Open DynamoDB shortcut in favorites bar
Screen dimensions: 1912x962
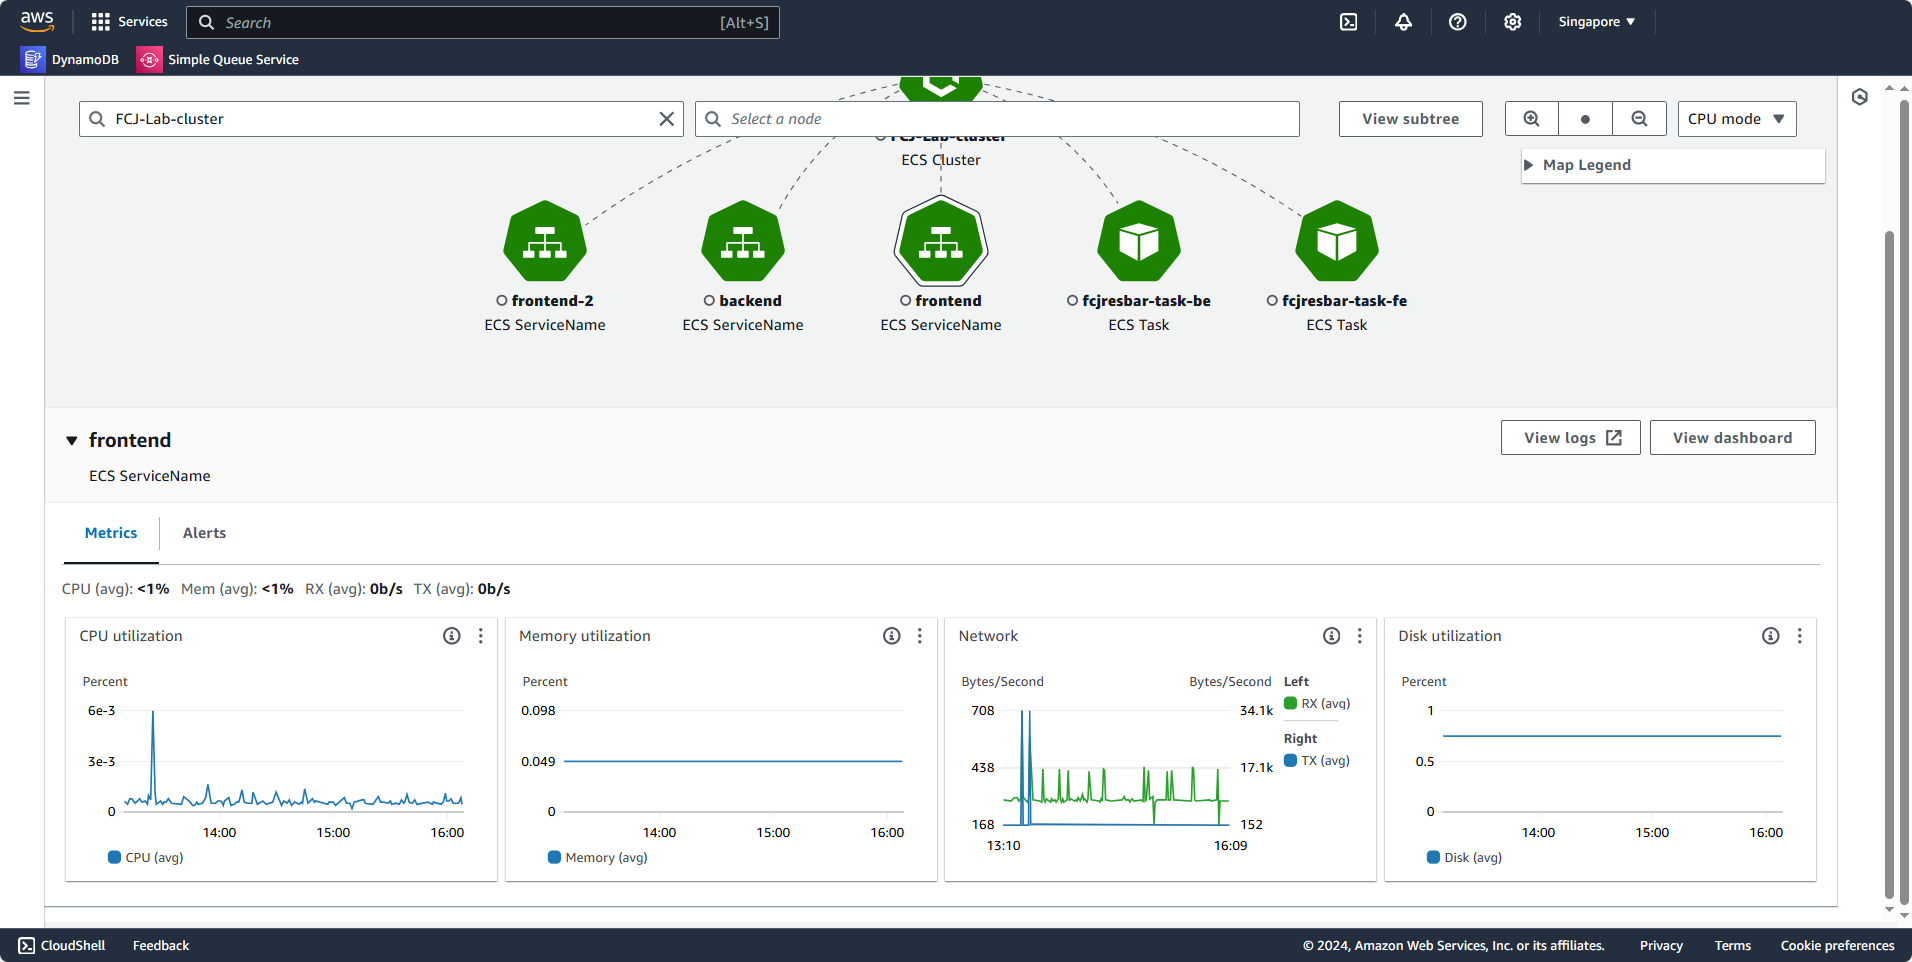click(70, 60)
